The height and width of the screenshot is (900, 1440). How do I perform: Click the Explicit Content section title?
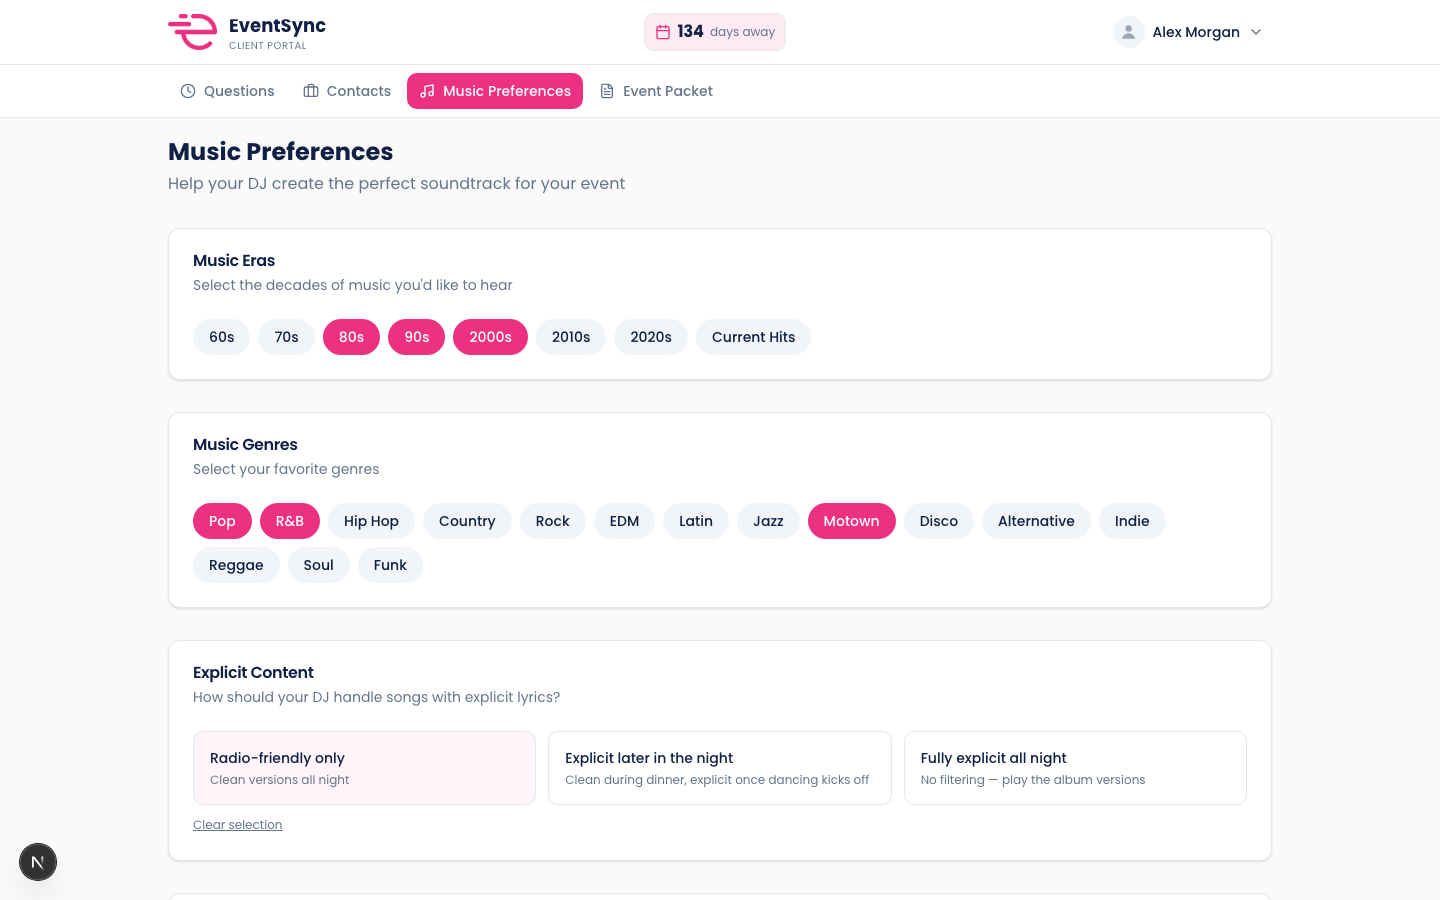[253, 672]
